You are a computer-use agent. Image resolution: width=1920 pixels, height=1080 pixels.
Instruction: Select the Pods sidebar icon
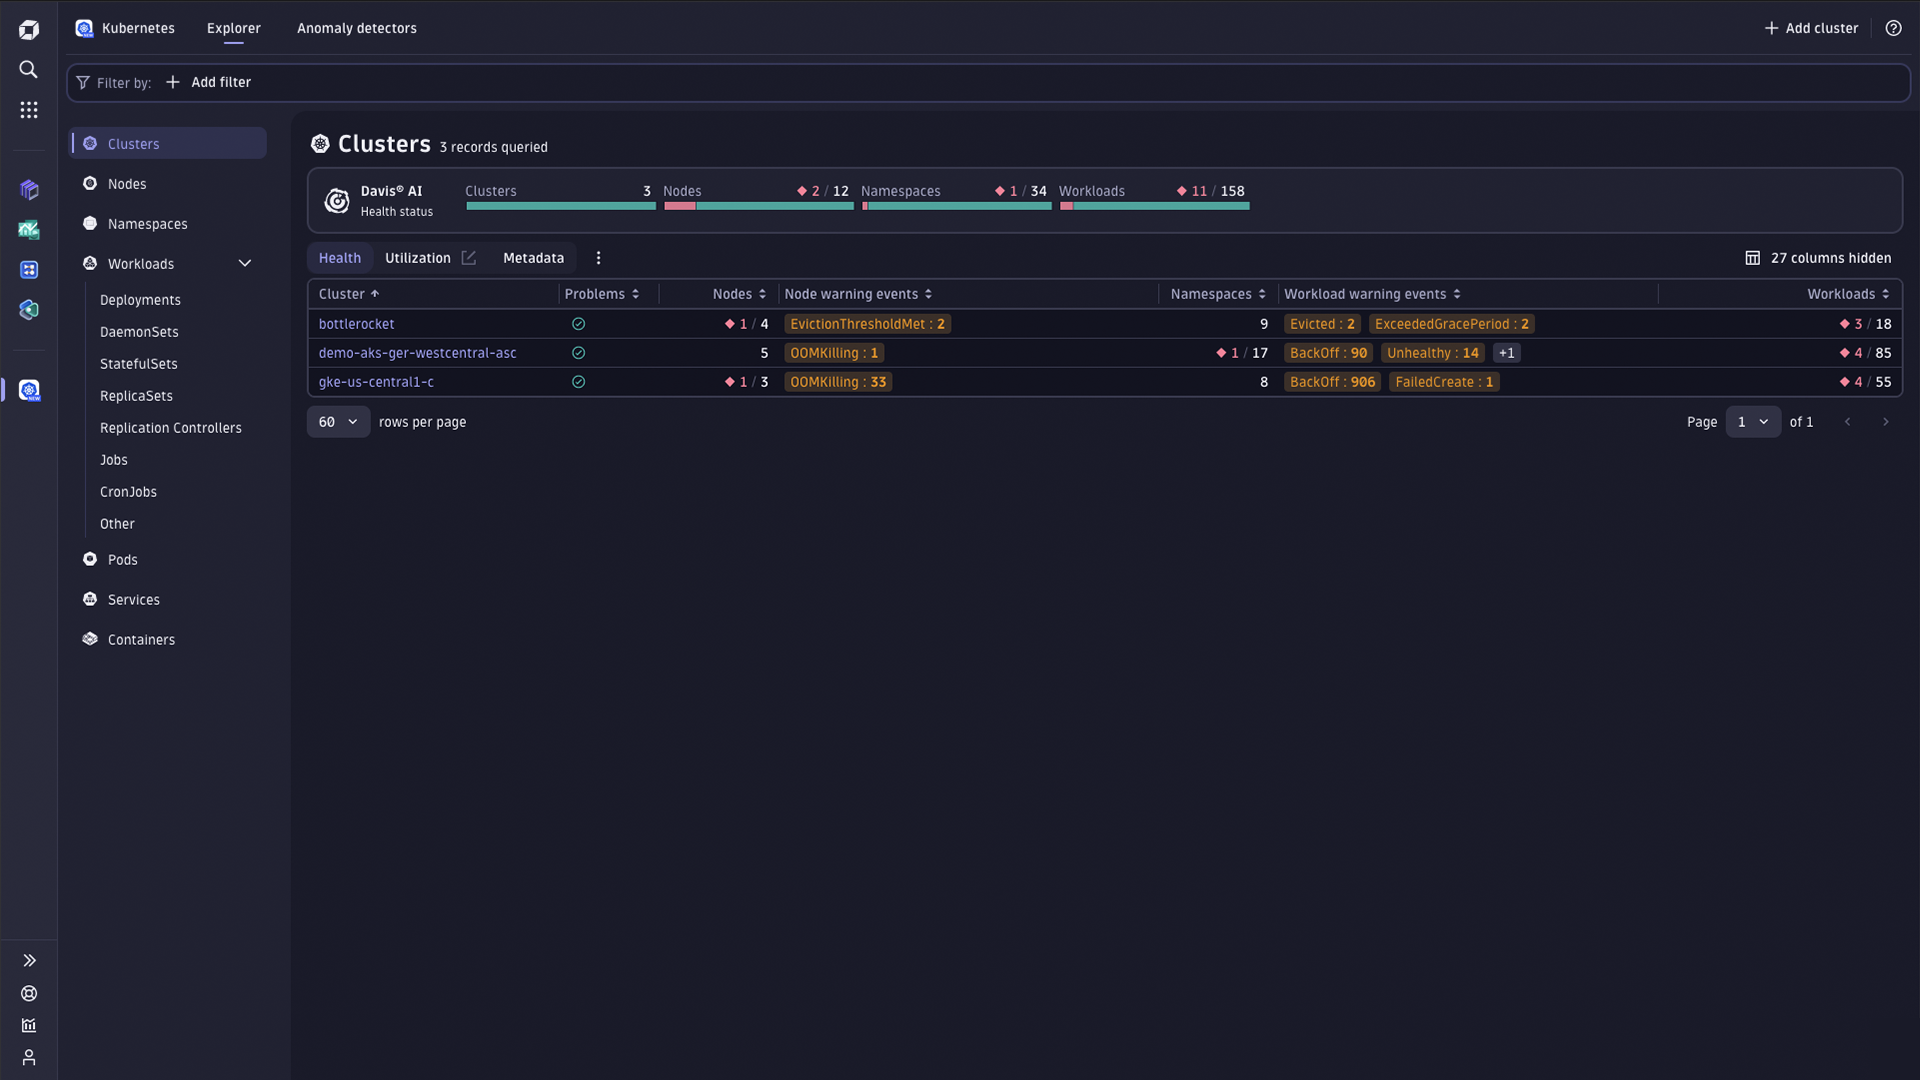[88, 559]
